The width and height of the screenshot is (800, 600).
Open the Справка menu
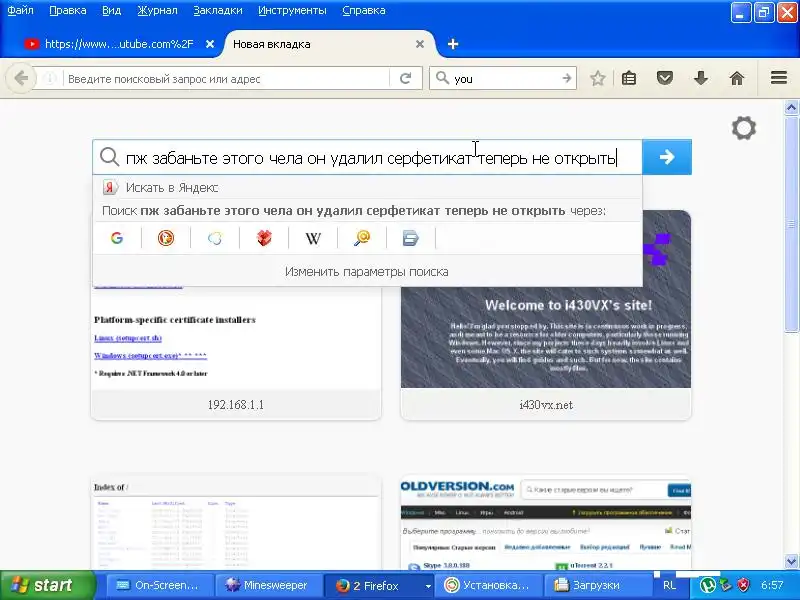coord(364,10)
